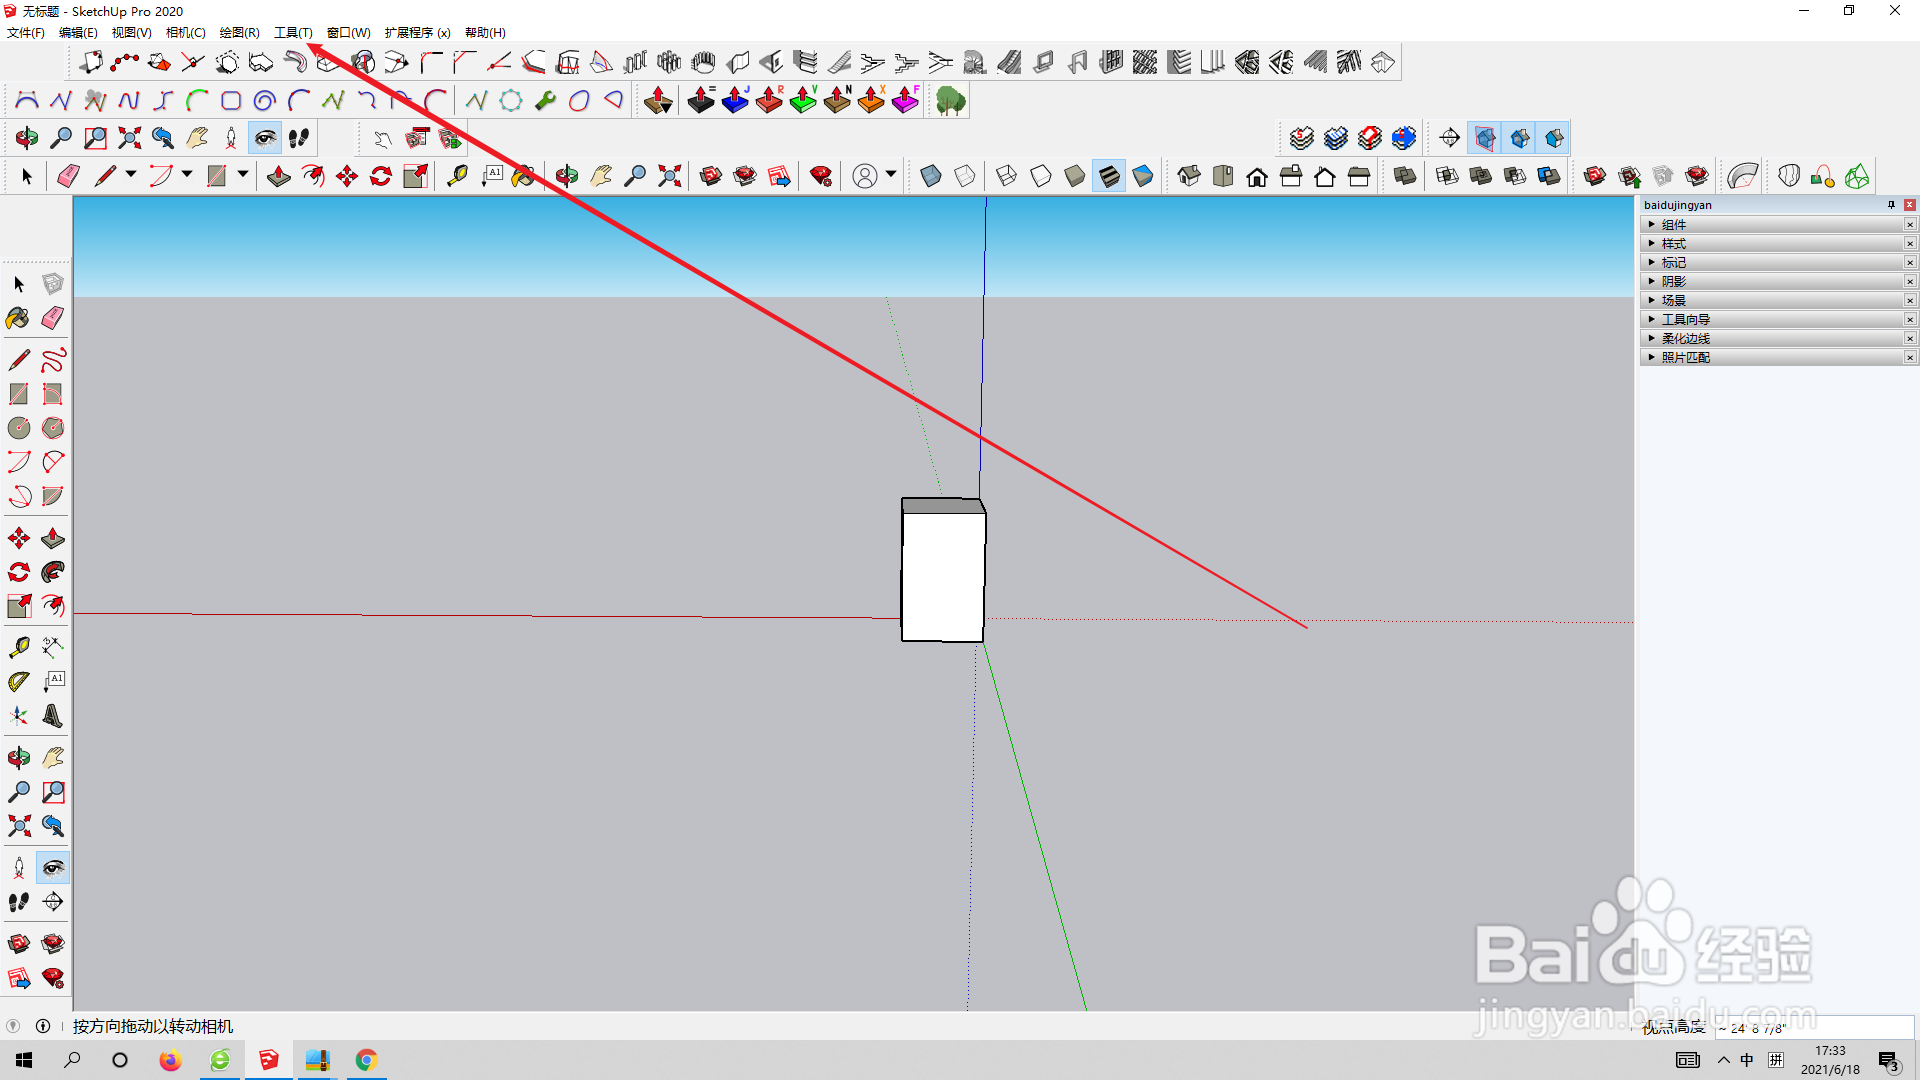Toggle Back Edges style
The width and height of the screenshot is (1920, 1080).
pyautogui.click(x=965, y=177)
